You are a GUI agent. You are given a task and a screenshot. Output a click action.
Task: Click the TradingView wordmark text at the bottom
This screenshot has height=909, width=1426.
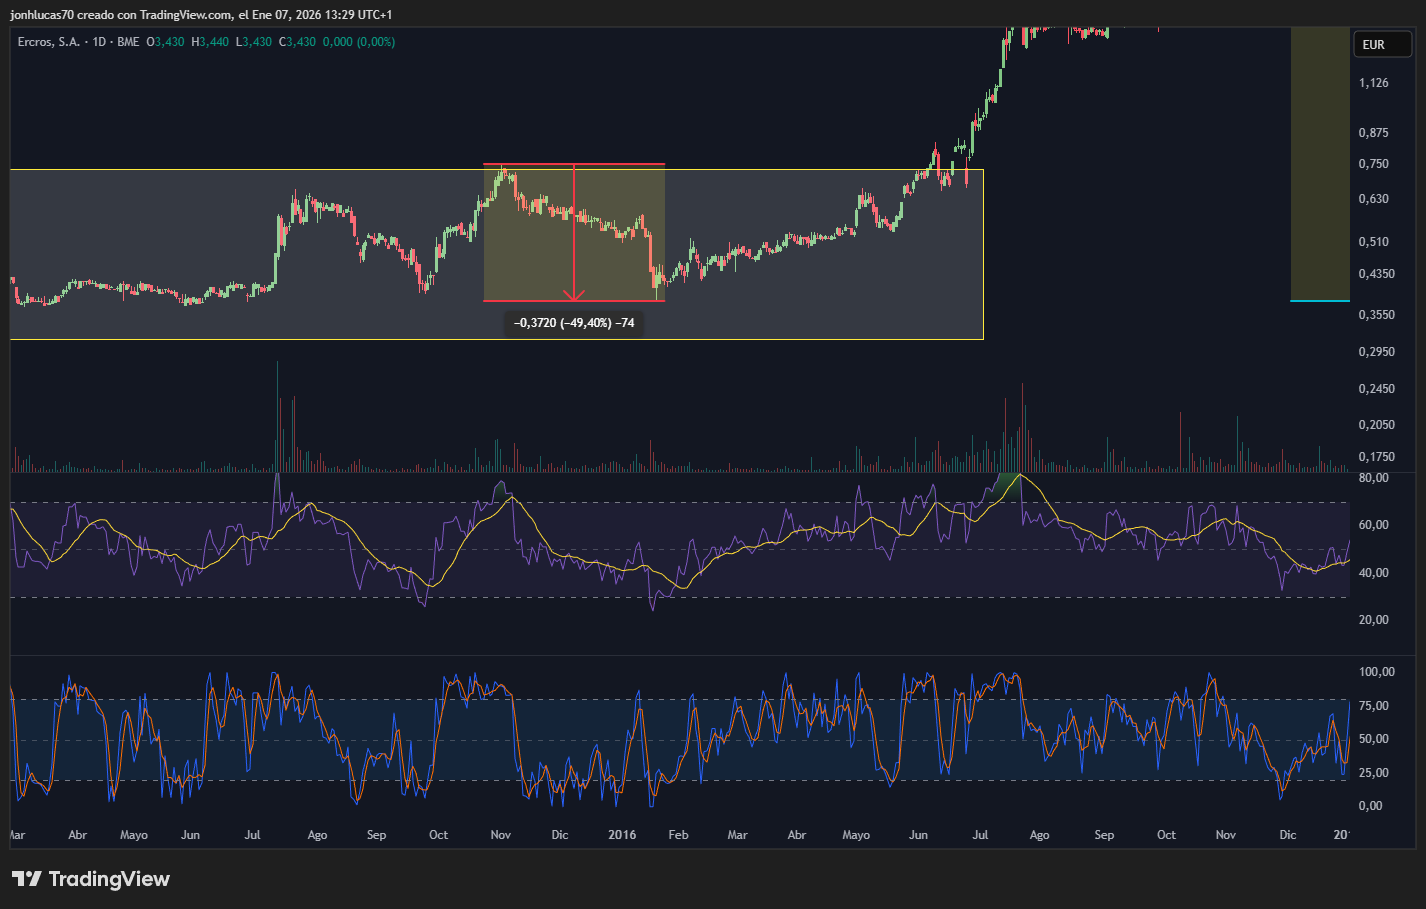click(x=109, y=879)
